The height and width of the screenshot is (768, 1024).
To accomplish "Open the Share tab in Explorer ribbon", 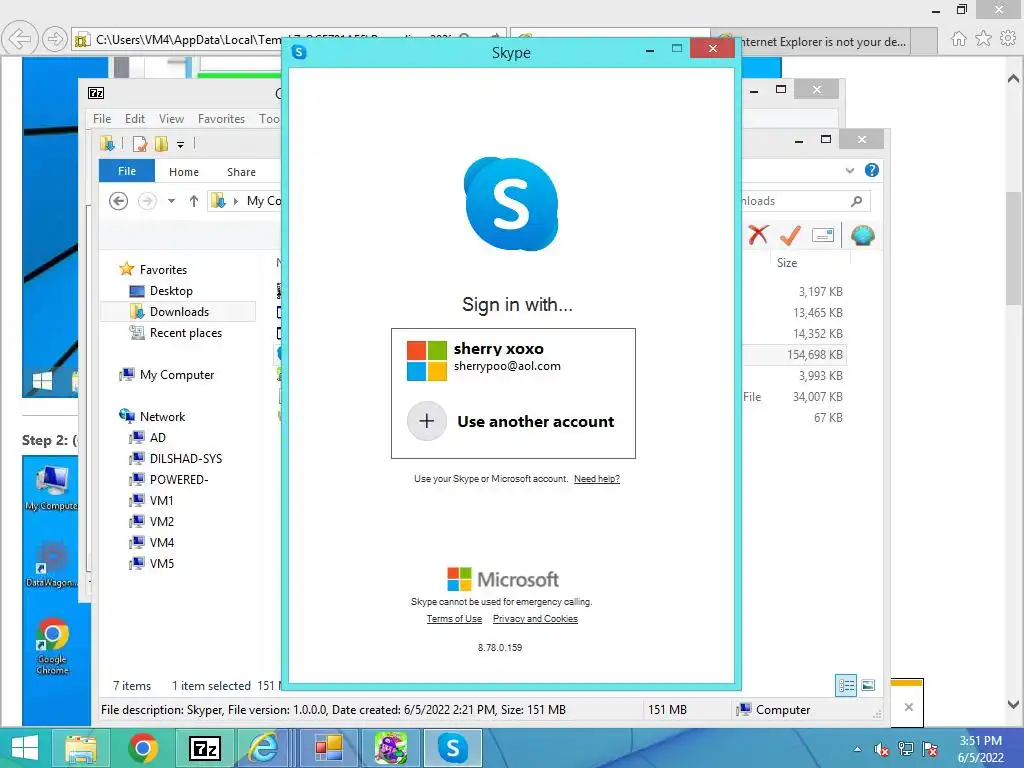I will tap(241, 172).
